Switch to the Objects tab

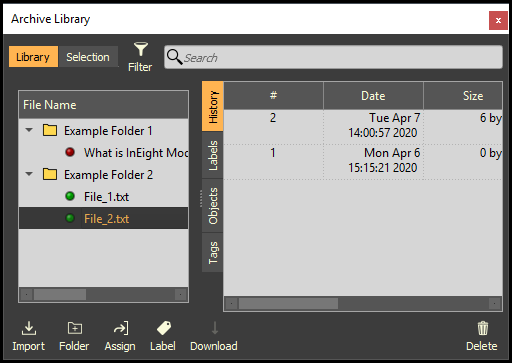pos(213,206)
